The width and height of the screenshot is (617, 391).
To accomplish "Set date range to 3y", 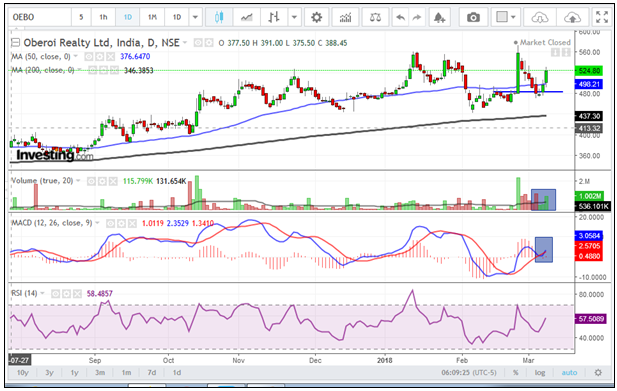I will coord(49,373).
